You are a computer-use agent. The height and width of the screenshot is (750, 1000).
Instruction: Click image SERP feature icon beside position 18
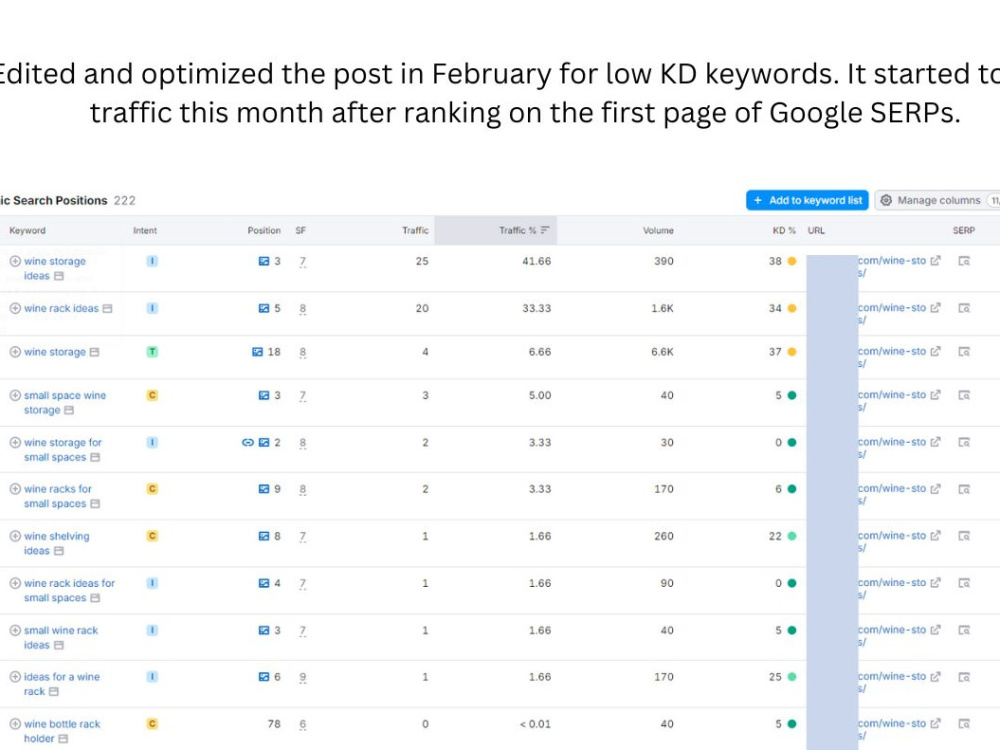pos(257,351)
